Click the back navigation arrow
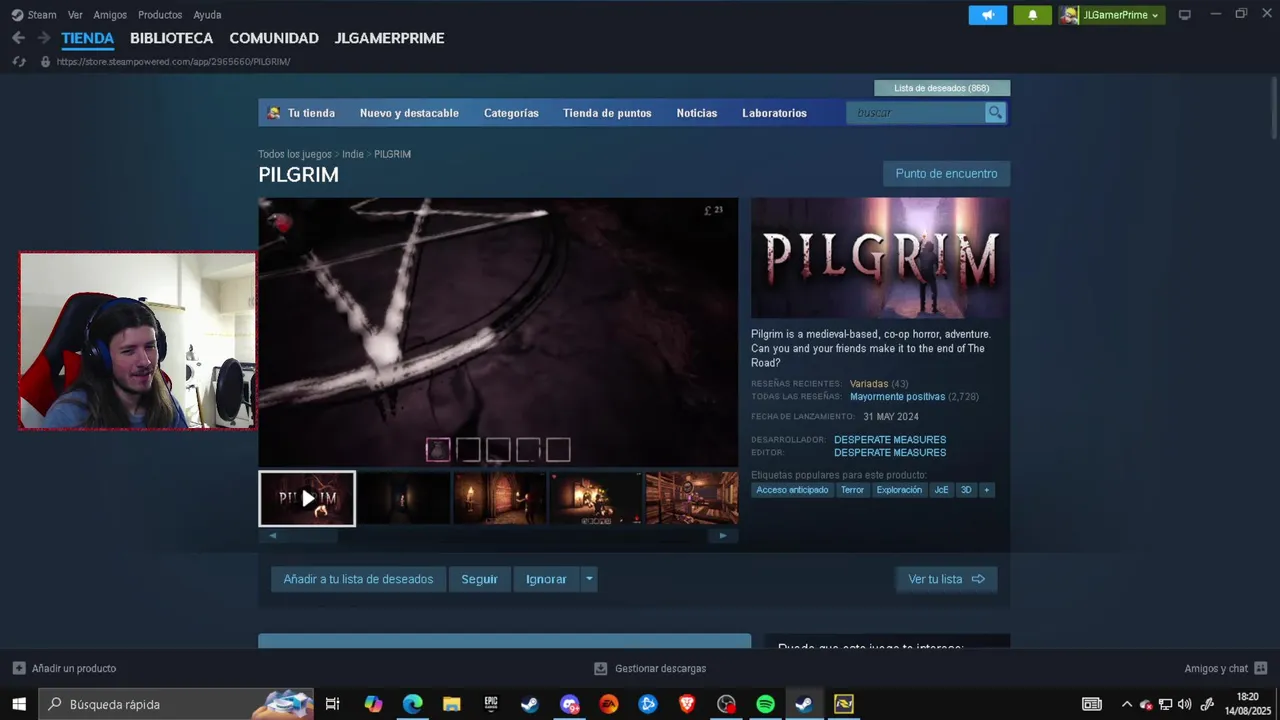Viewport: 1280px width, 720px height. (x=18, y=38)
